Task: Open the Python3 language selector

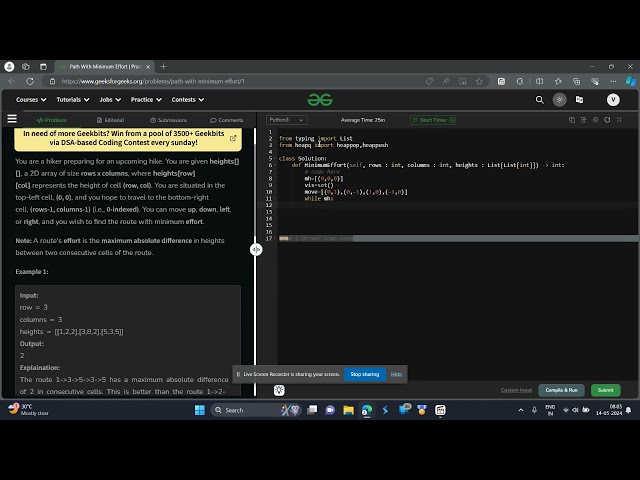Action: click(x=287, y=120)
